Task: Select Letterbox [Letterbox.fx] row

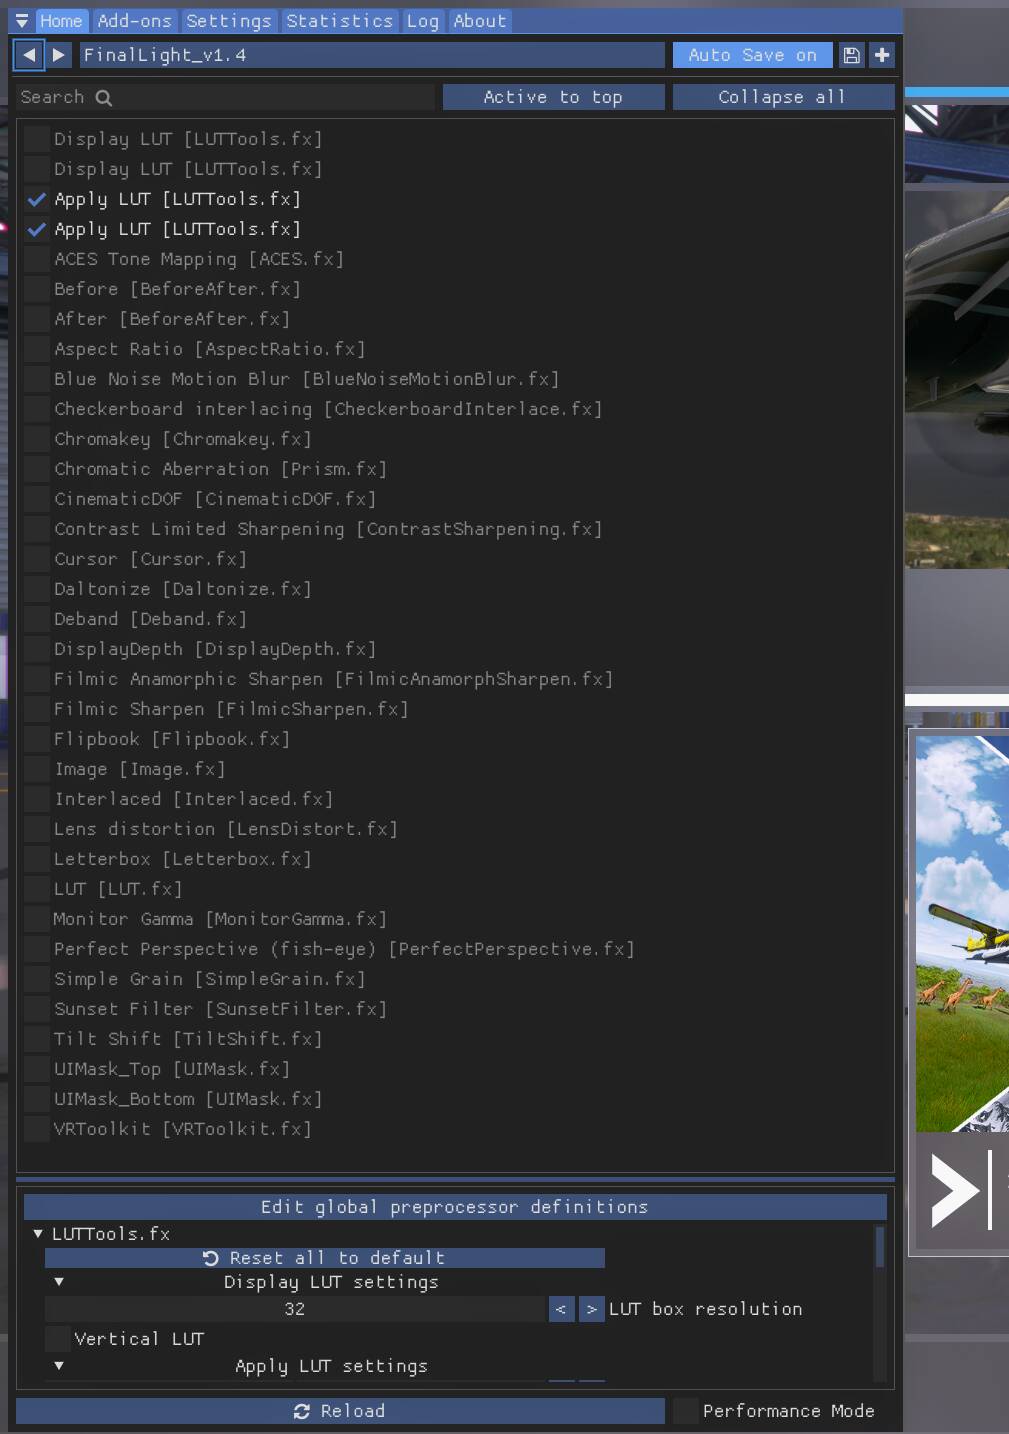Action: point(183,859)
